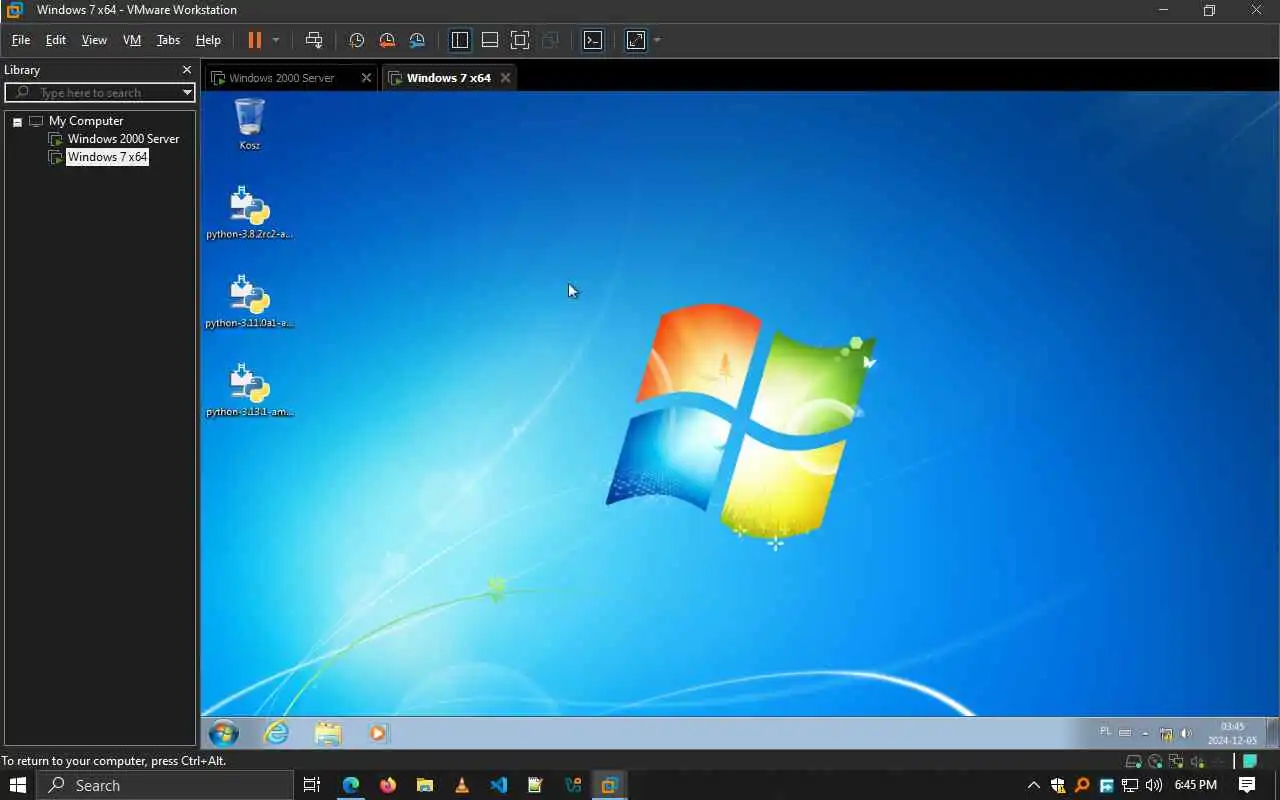Select the python-3.13.1 installer icon
Image resolution: width=1280 pixels, height=800 pixels.
pyautogui.click(x=250, y=390)
